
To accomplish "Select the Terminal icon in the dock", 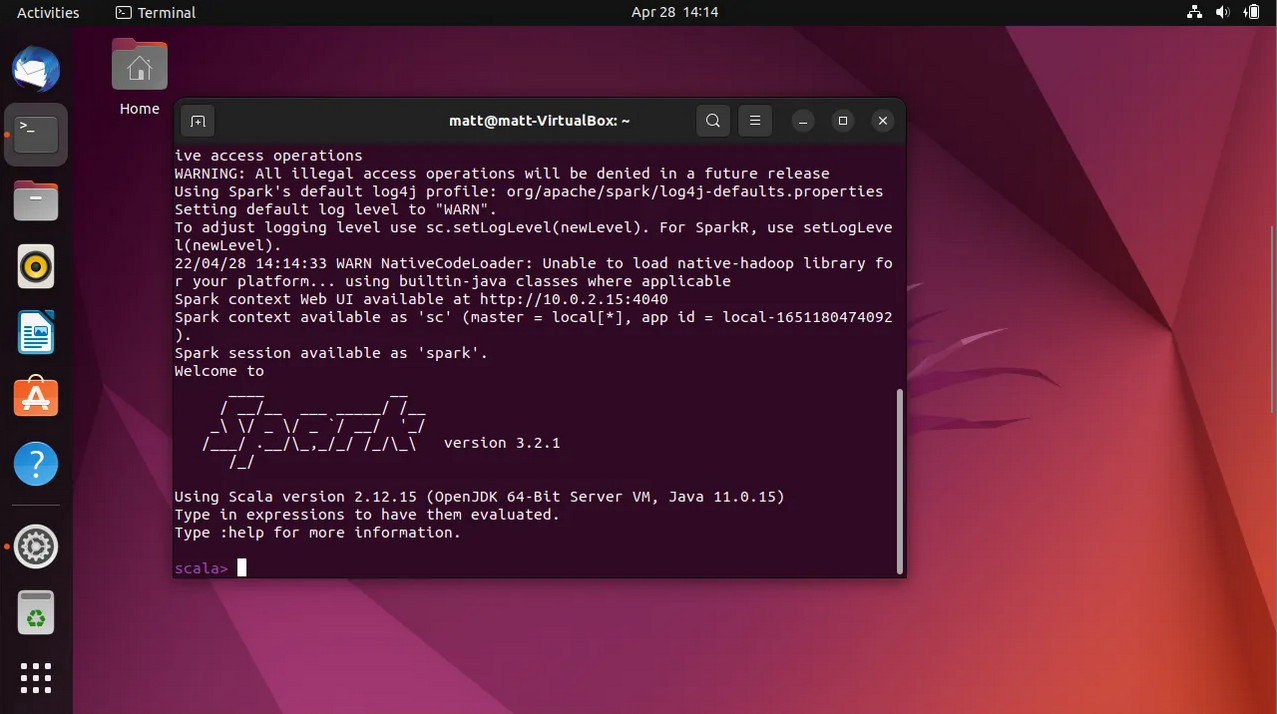I will point(36,134).
